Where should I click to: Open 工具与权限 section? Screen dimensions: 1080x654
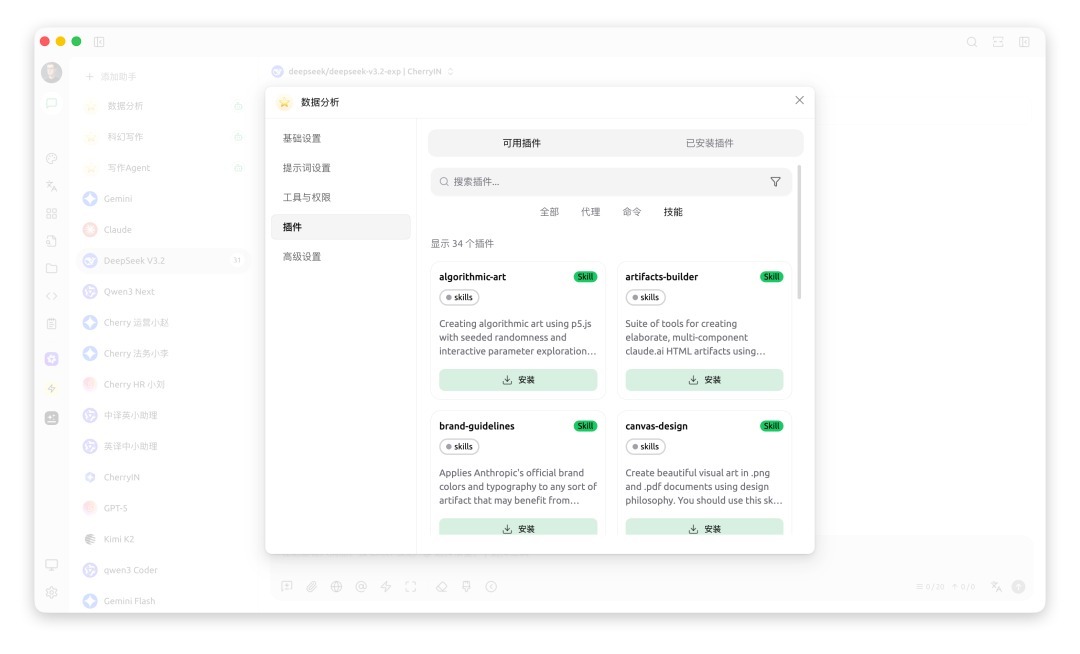pyautogui.click(x=341, y=198)
